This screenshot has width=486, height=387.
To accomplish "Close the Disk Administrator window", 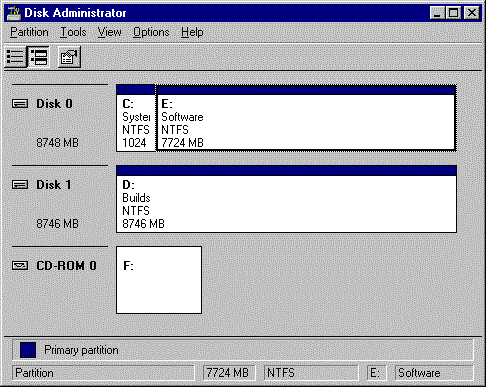I will coord(472,13).
